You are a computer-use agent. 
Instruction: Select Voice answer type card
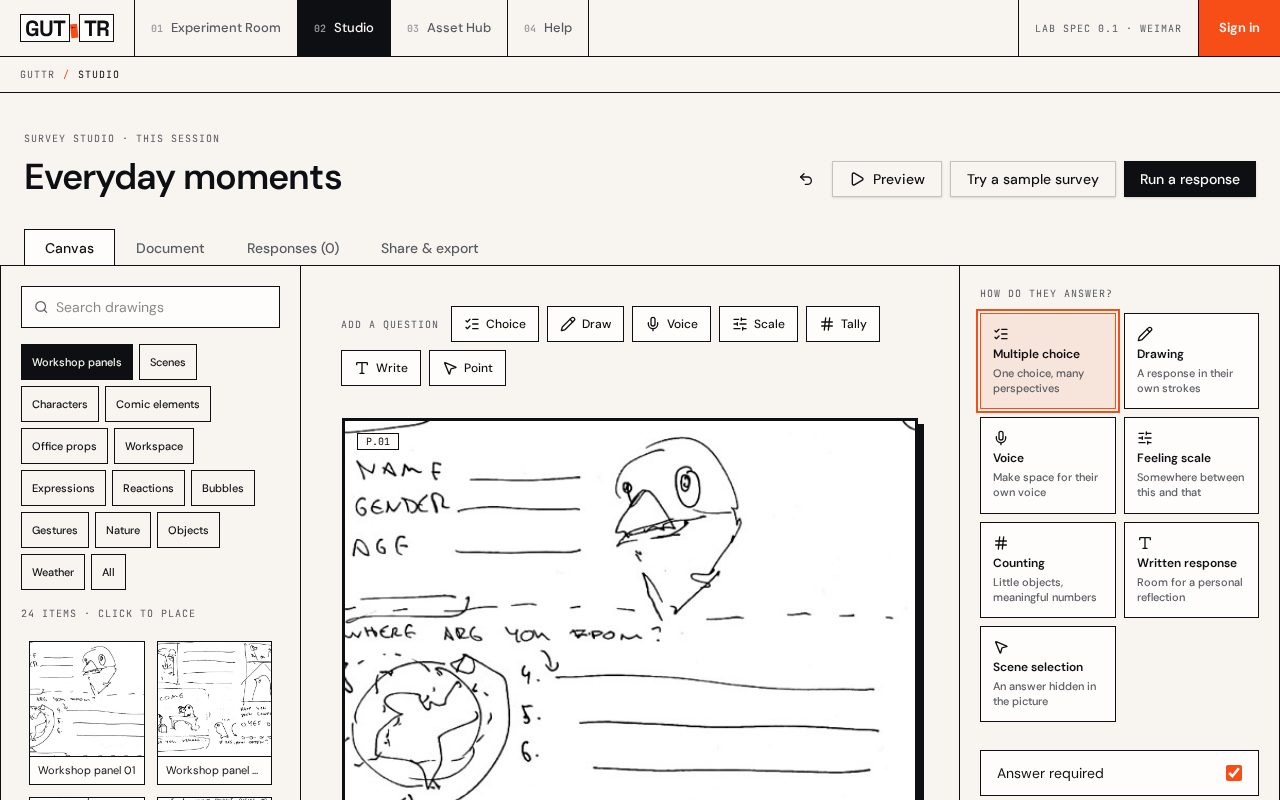pos(1048,465)
